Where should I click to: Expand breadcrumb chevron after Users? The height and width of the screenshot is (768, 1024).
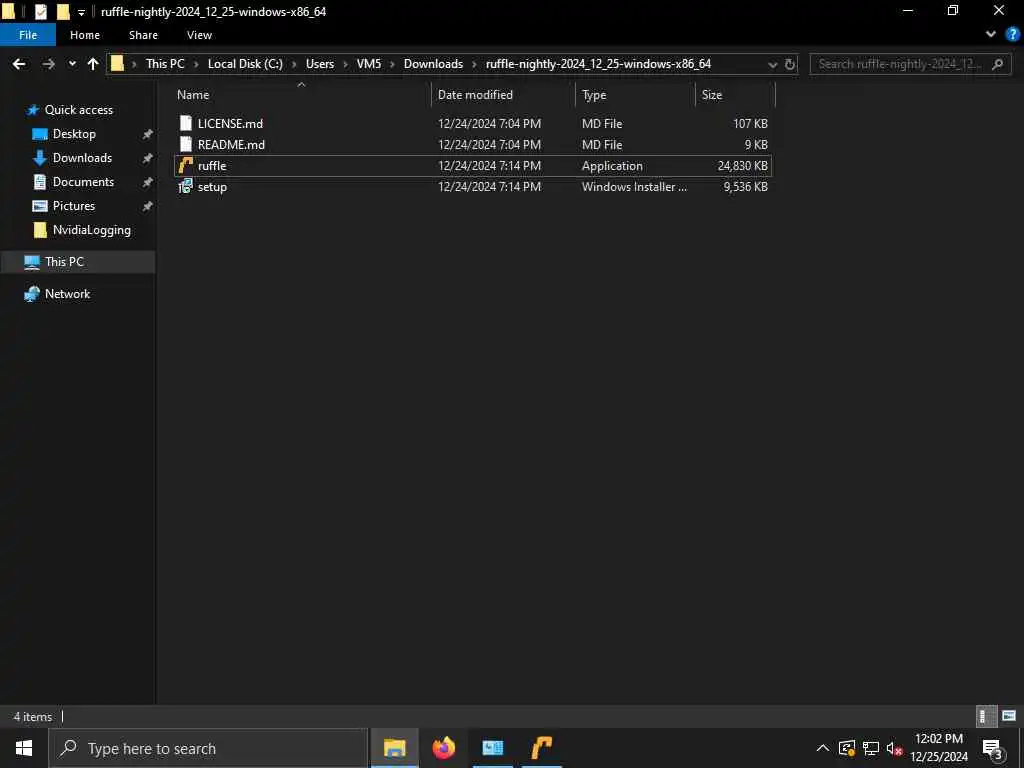[x=345, y=64]
